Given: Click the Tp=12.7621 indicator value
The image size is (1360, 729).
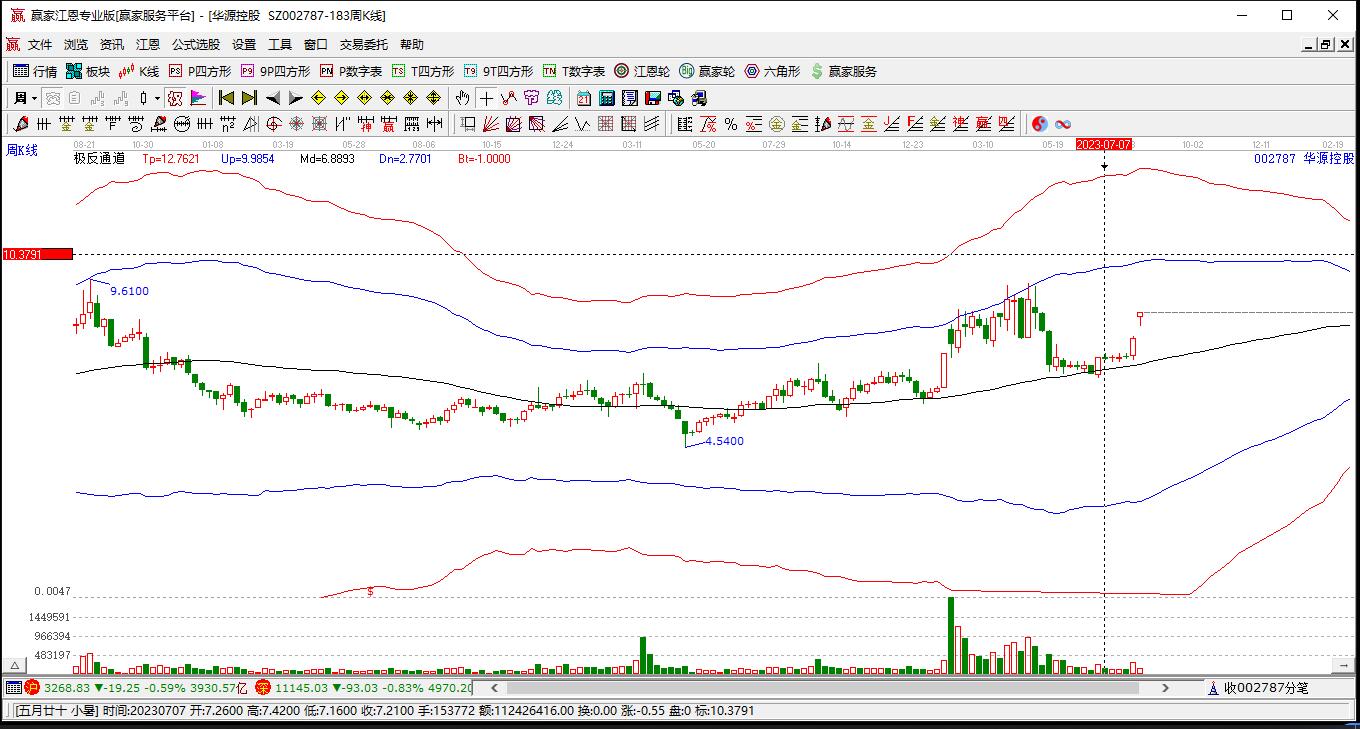Looking at the screenshot, I should [170, 158].
